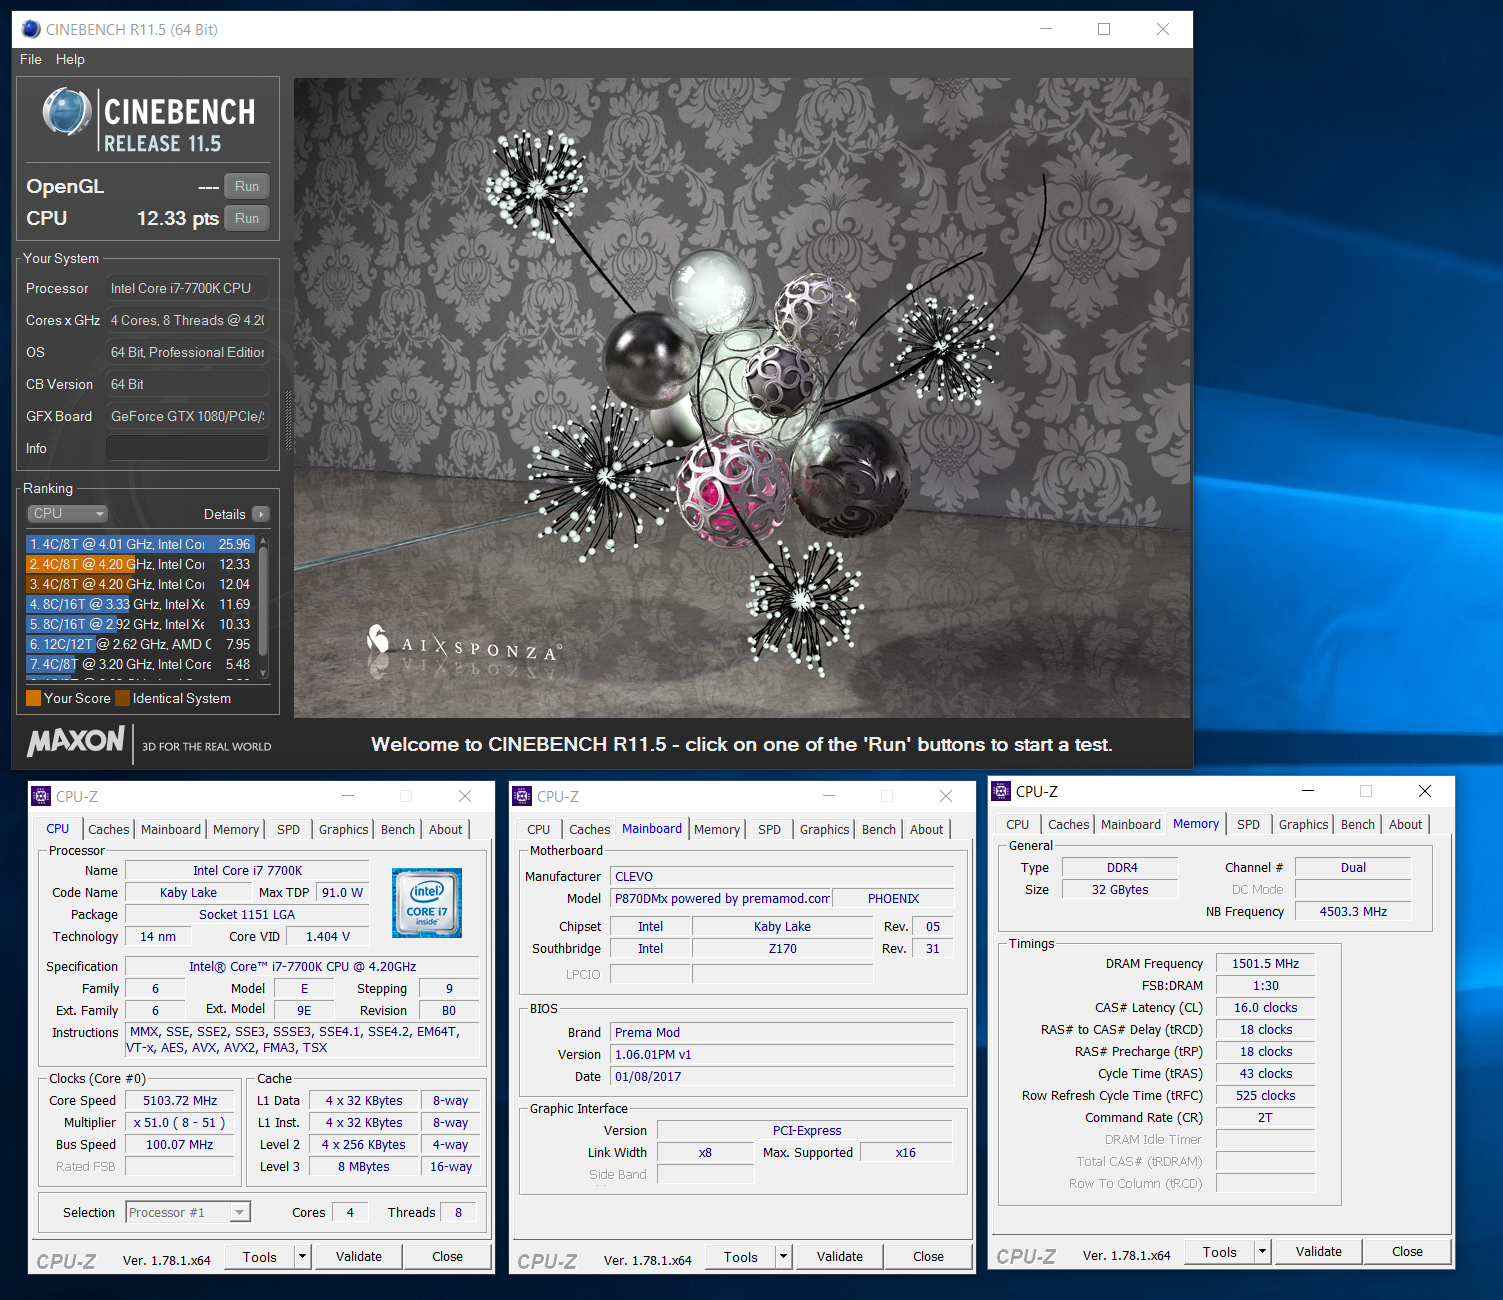This screenshot has height=1300, width=1503.
Task: Open the File menu in Cinebench
Action: click(31, 59)
